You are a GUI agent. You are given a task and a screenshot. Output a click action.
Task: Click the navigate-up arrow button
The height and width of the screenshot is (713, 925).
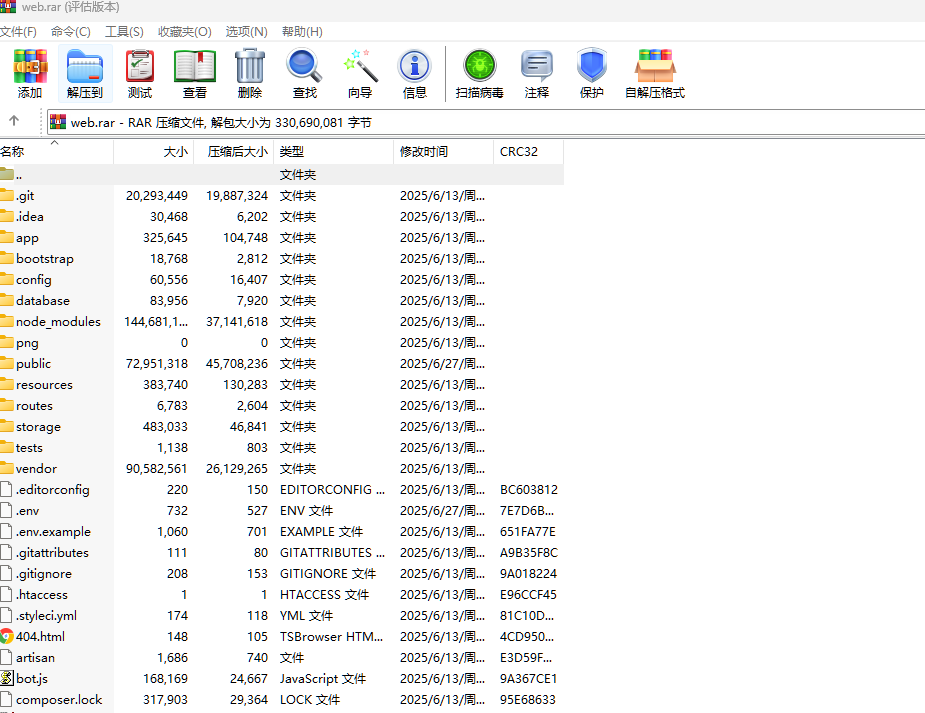16,121
